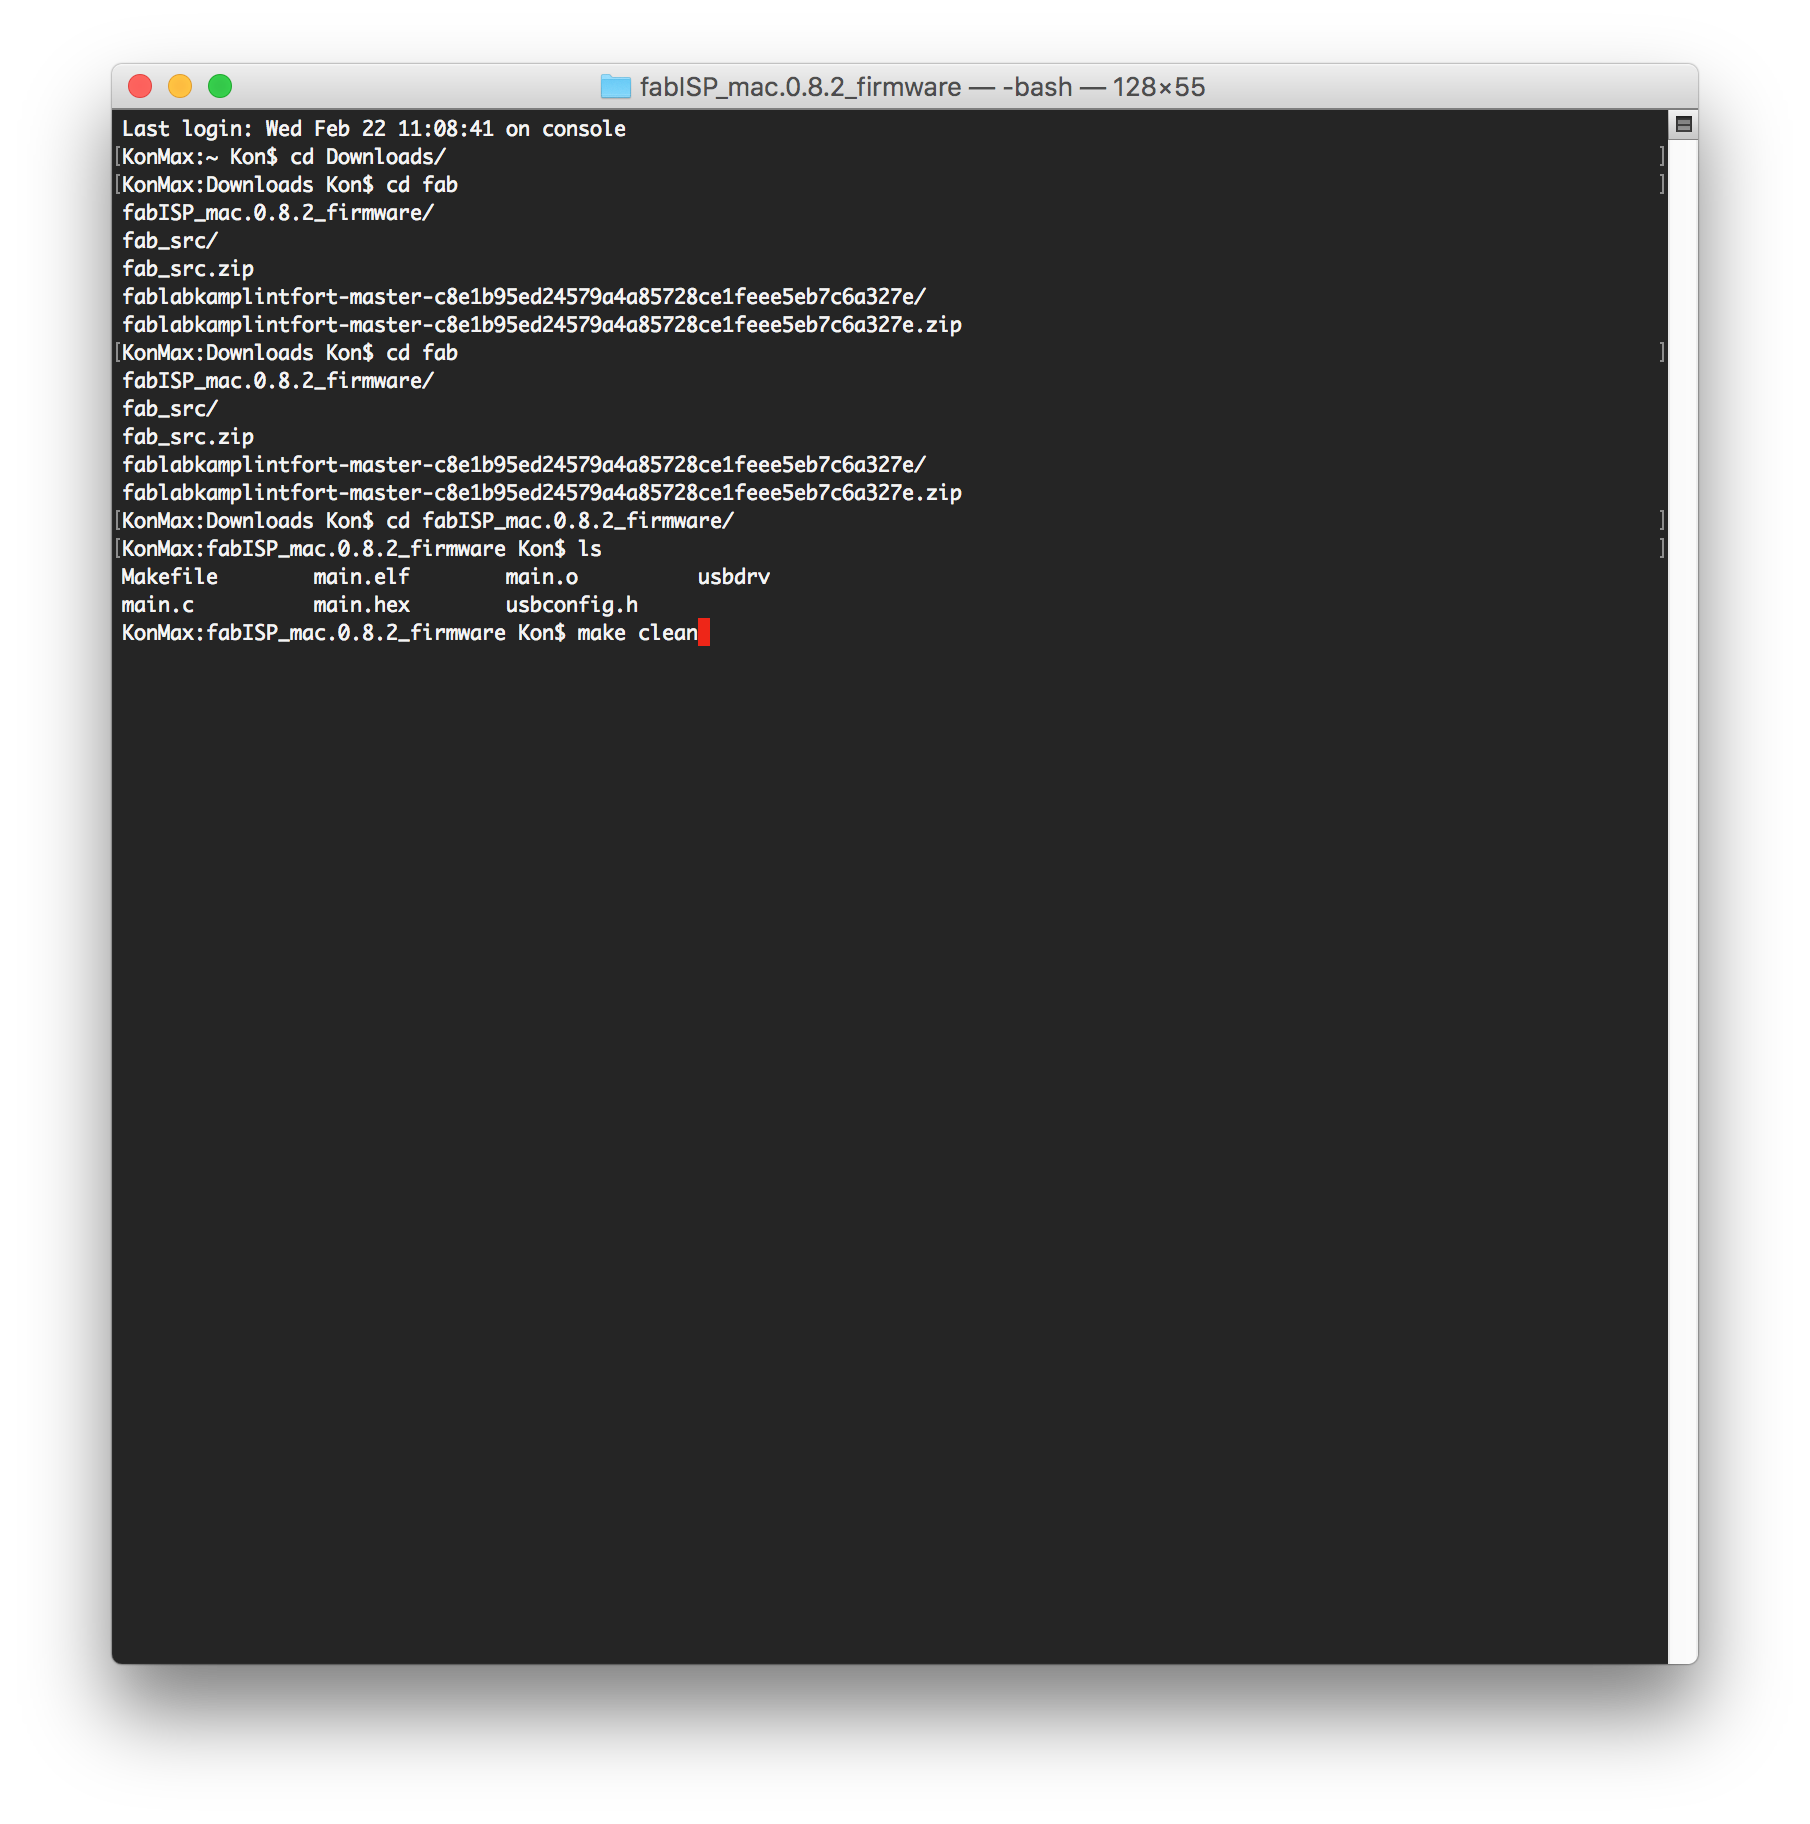Click 'main.elf' in ls output
Screen dimensions: 1810x1824
click(x=362, y=577)
